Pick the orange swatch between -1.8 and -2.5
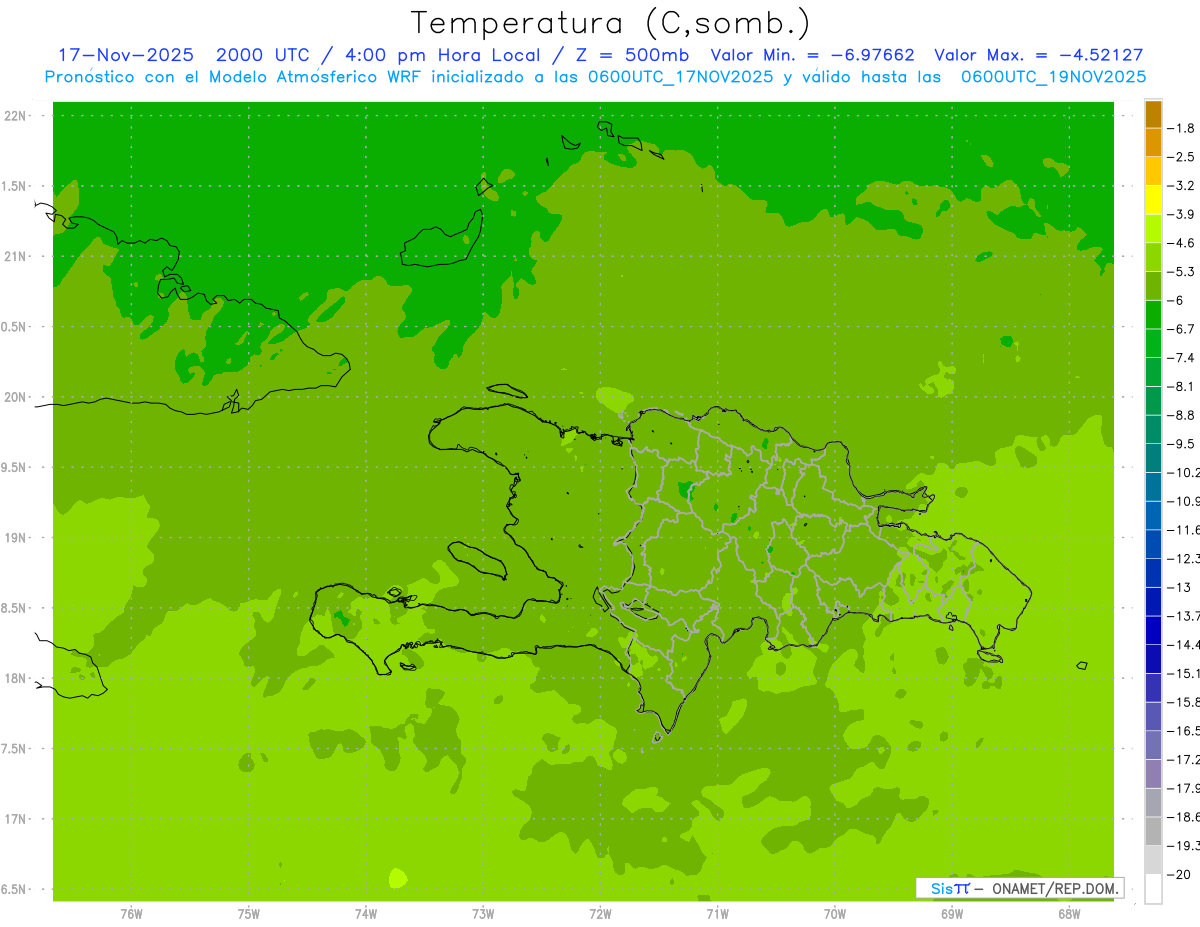 pos(1153,142)
